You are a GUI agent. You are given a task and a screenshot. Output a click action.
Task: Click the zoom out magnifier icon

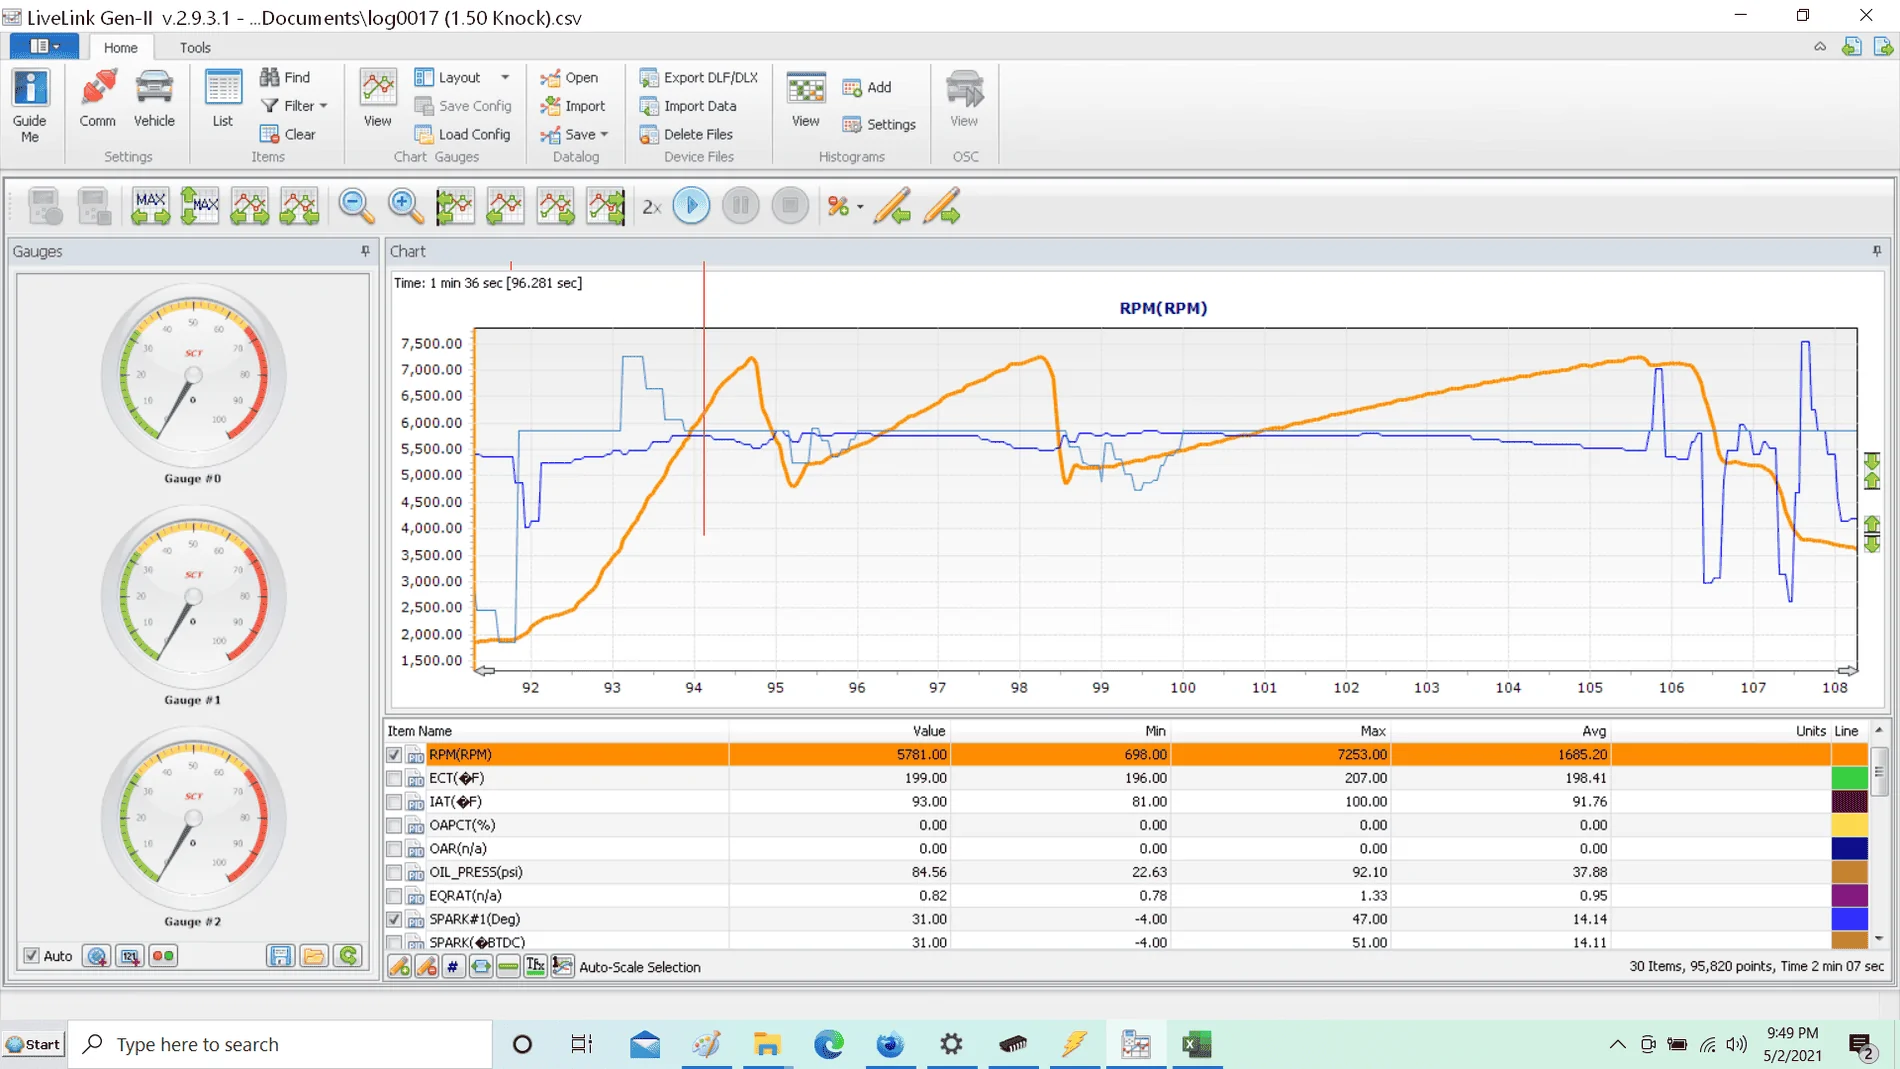coord(355,206)
